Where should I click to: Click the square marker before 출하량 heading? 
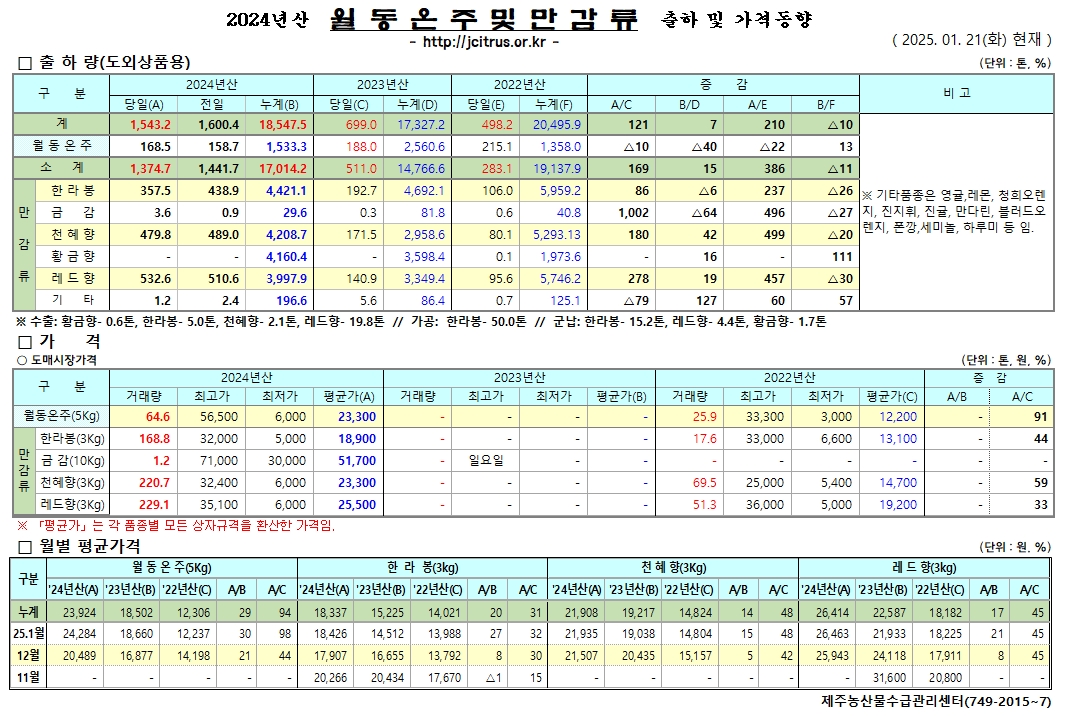[x=25, y=63]
